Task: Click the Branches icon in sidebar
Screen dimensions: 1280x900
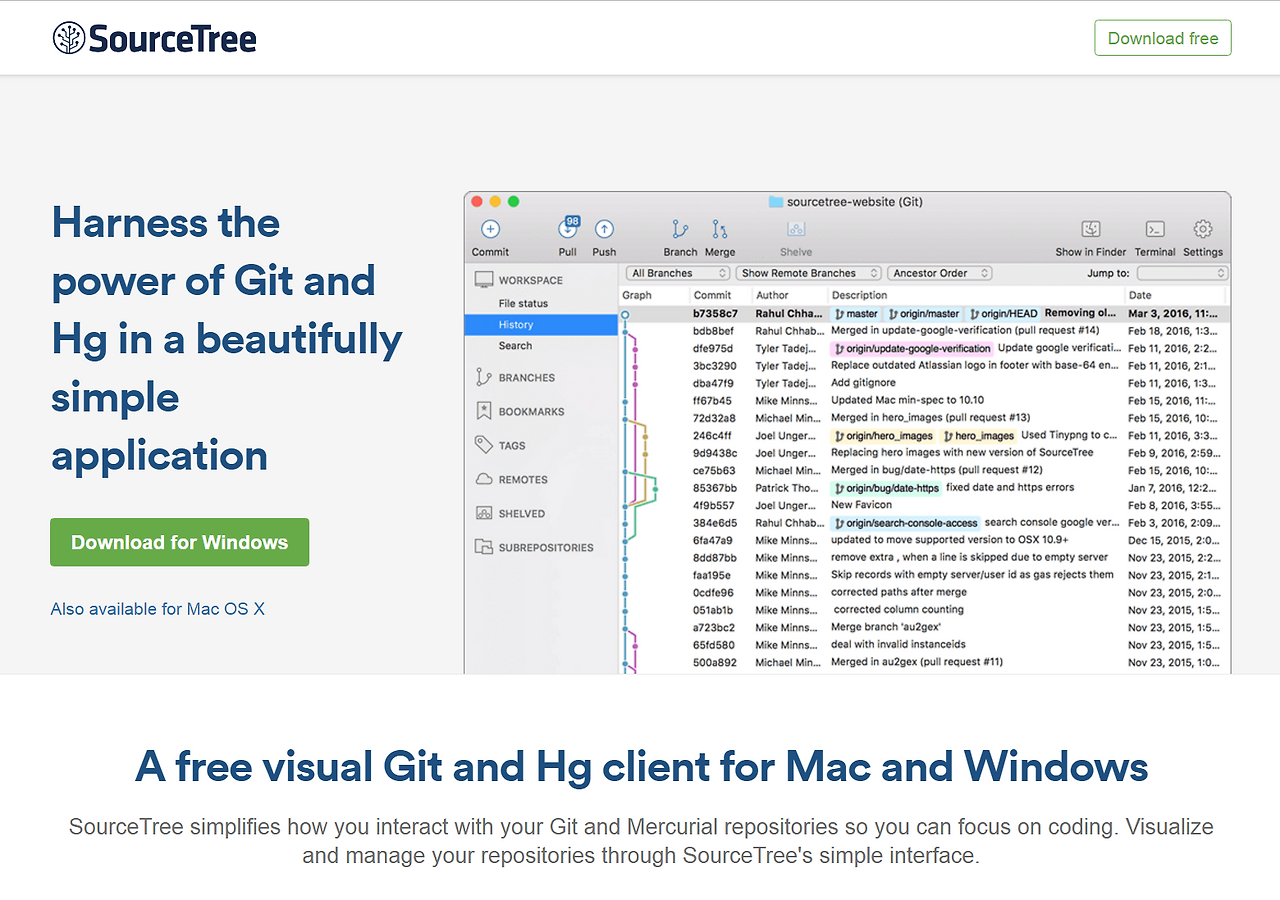Action: (484, 377)
